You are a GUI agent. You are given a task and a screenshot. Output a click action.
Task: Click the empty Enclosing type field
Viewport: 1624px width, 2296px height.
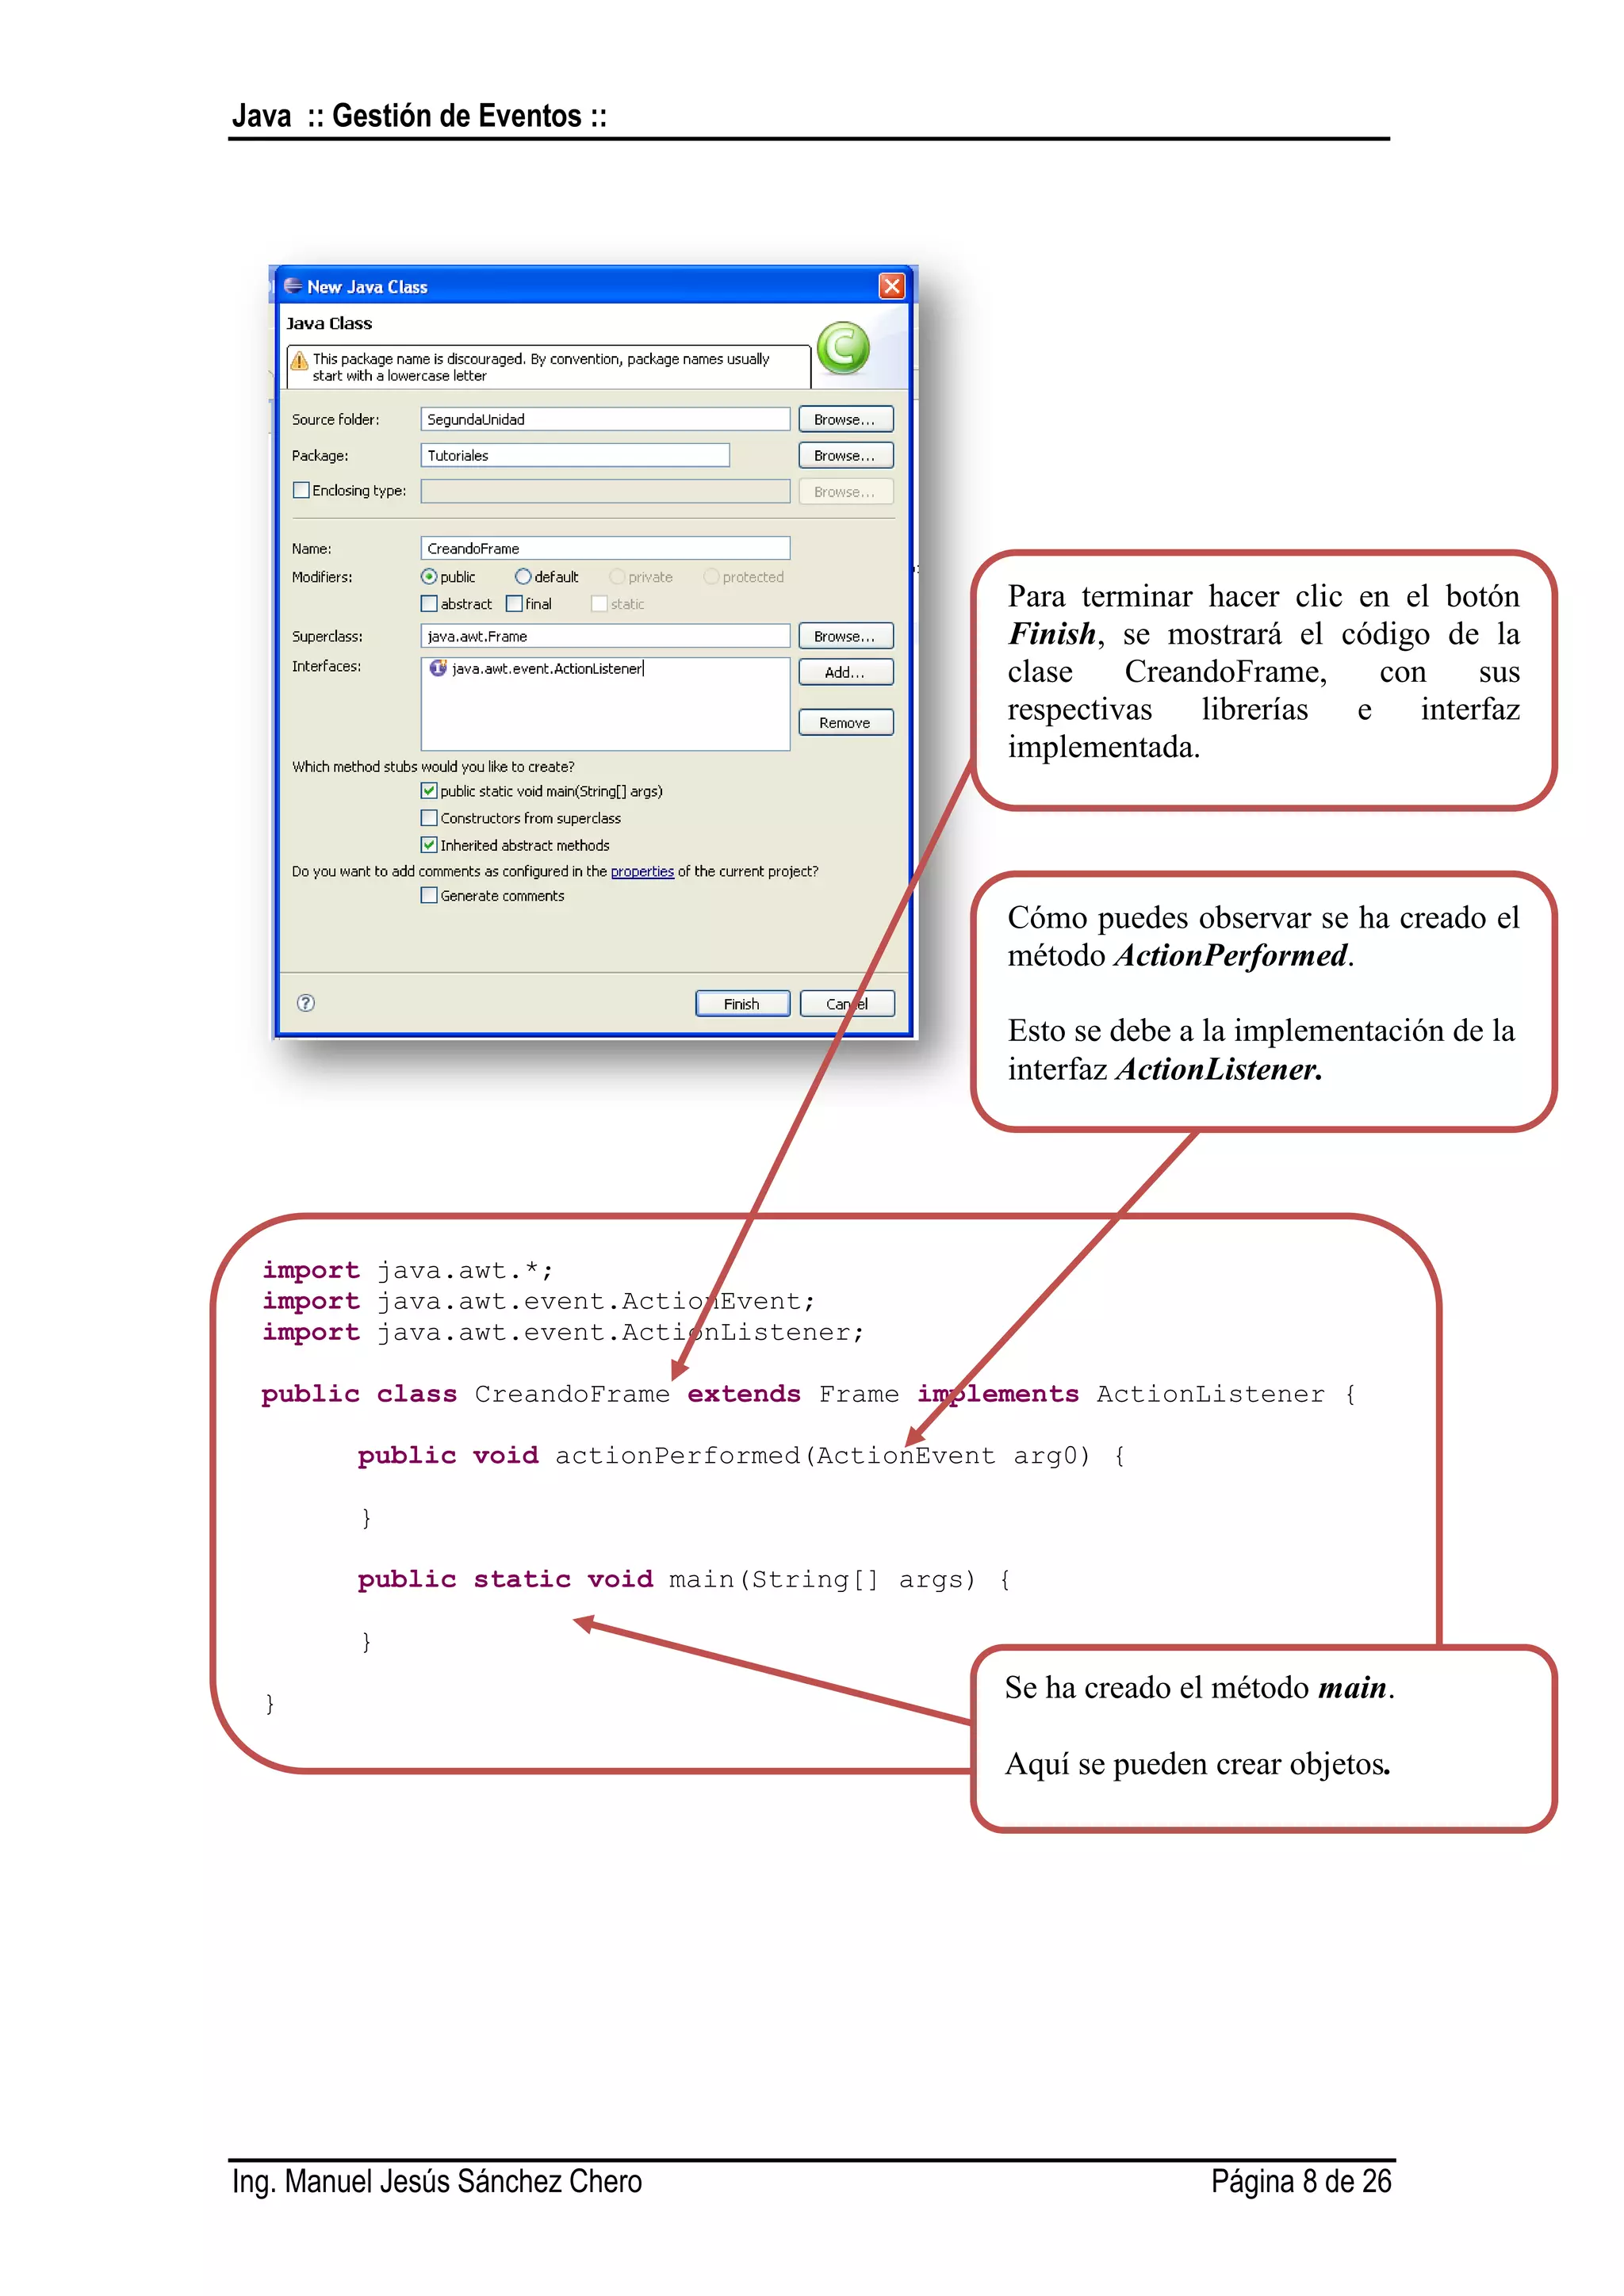point(605,491)
